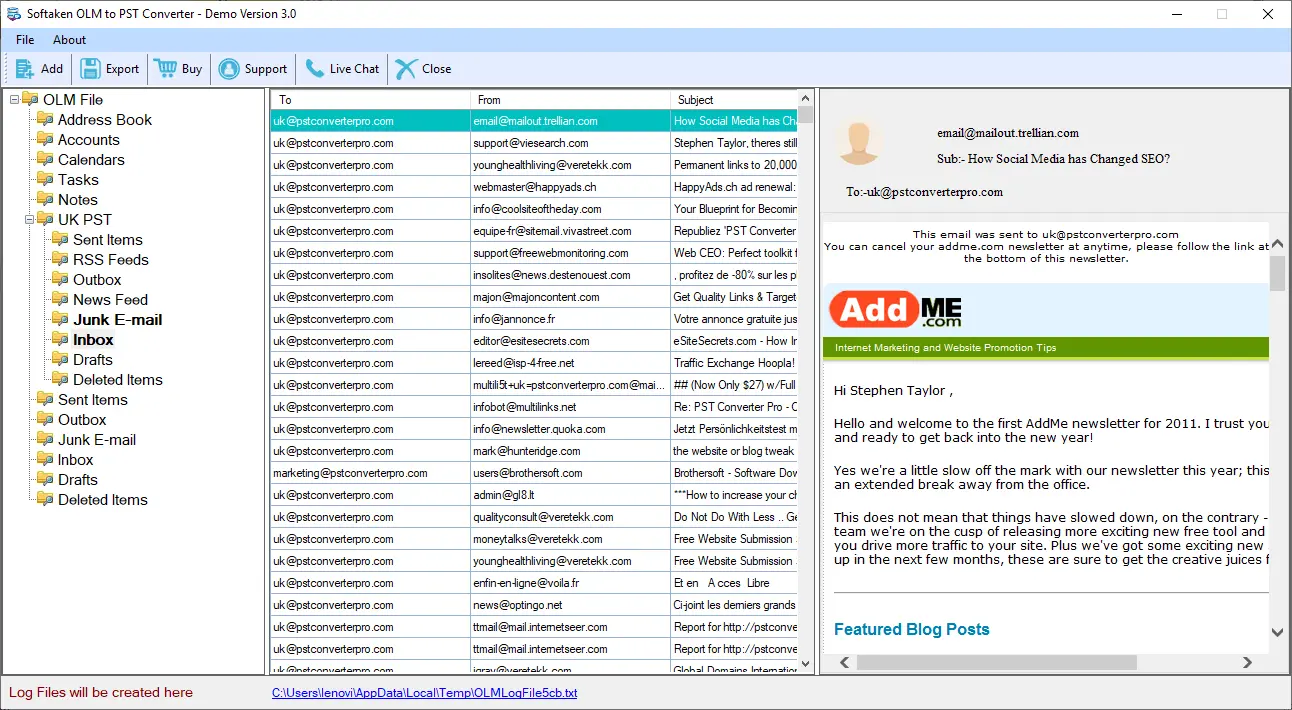
Task: Collapse the UK PST tree node
Action: click(x=29, y=219)
